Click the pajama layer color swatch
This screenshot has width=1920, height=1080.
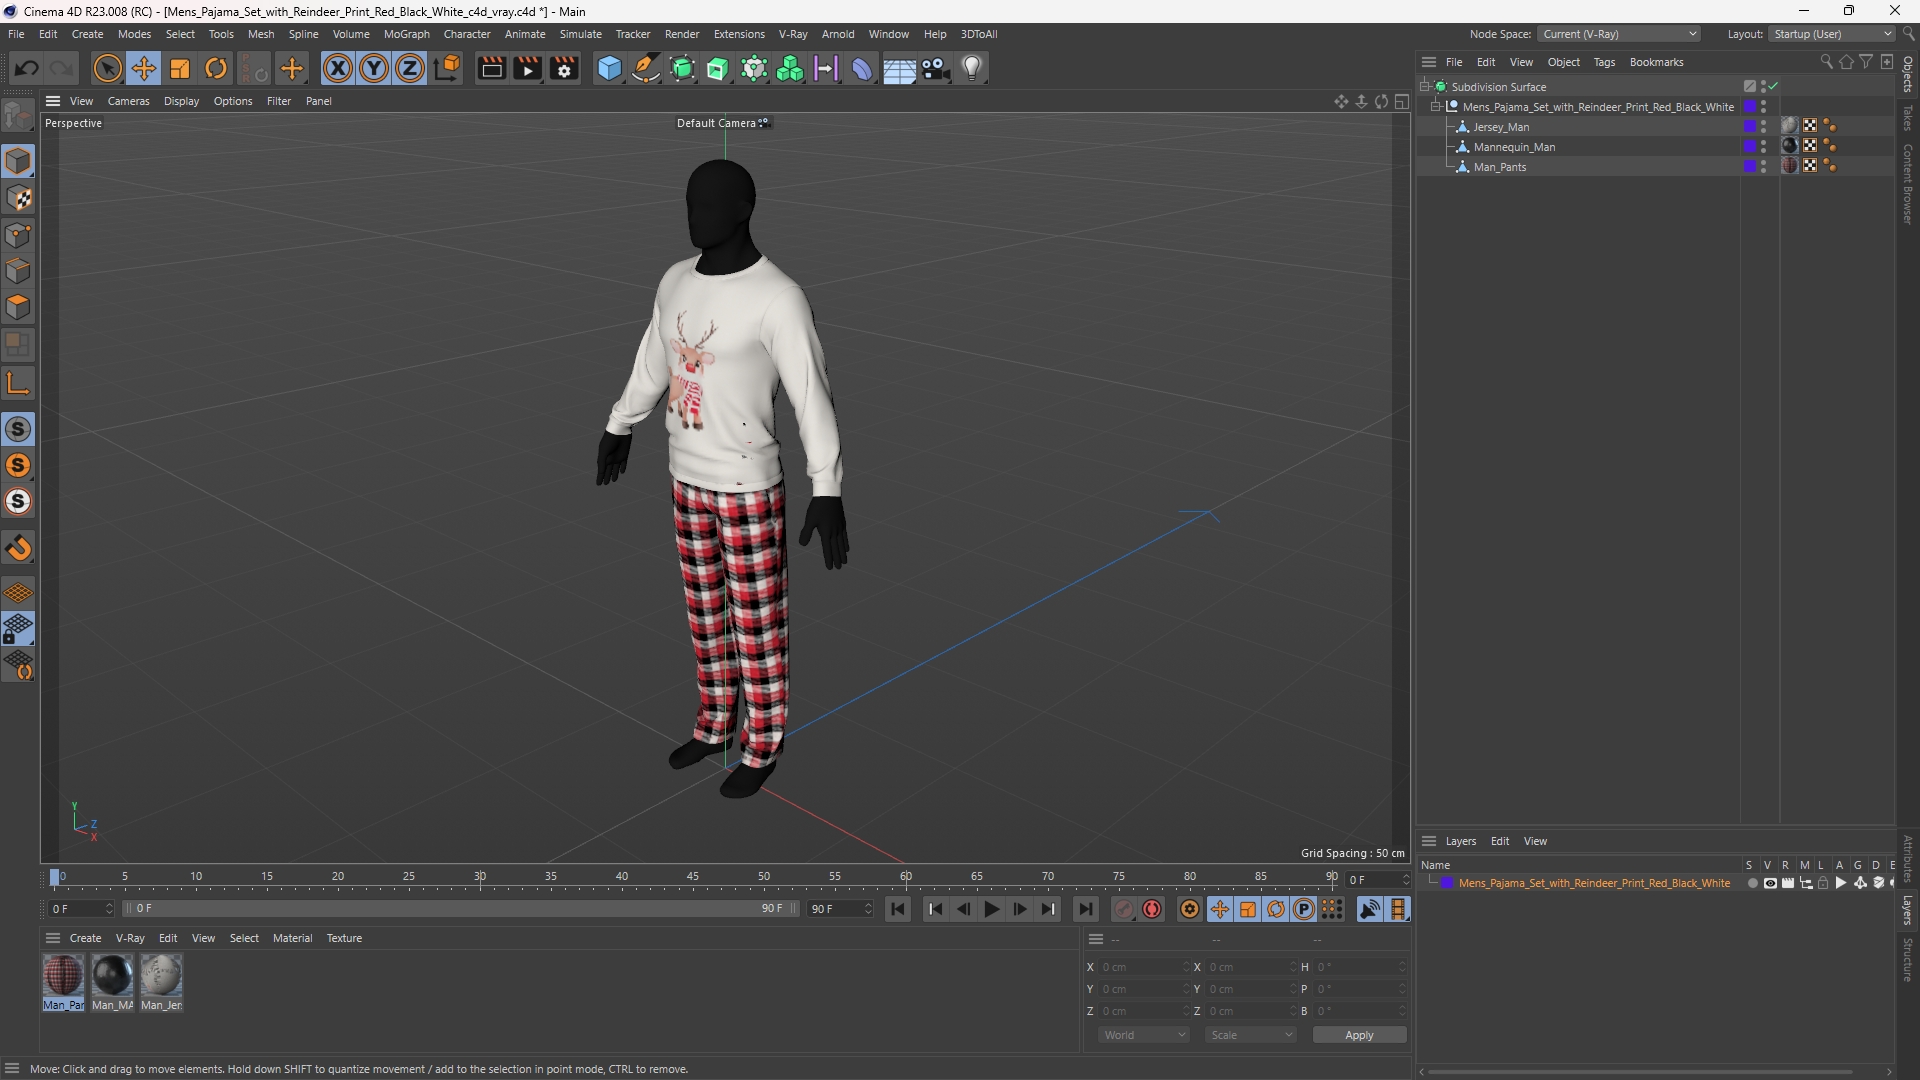(x=1447, y=883)
